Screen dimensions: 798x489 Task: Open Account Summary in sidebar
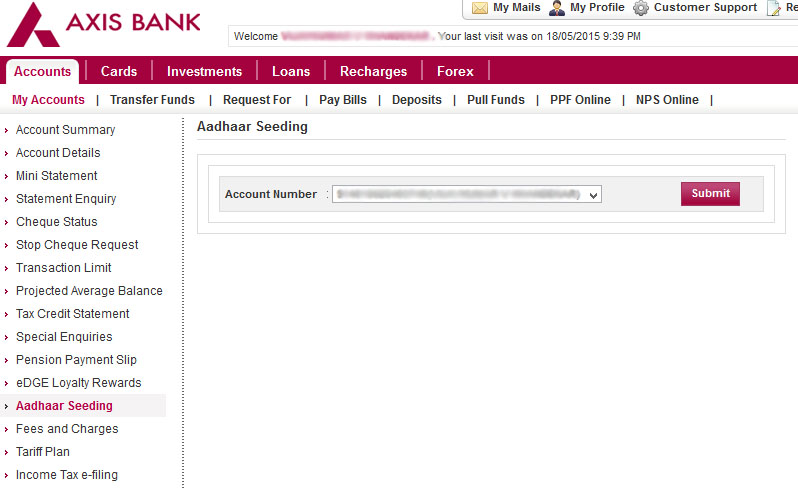[x=65, y=130]
